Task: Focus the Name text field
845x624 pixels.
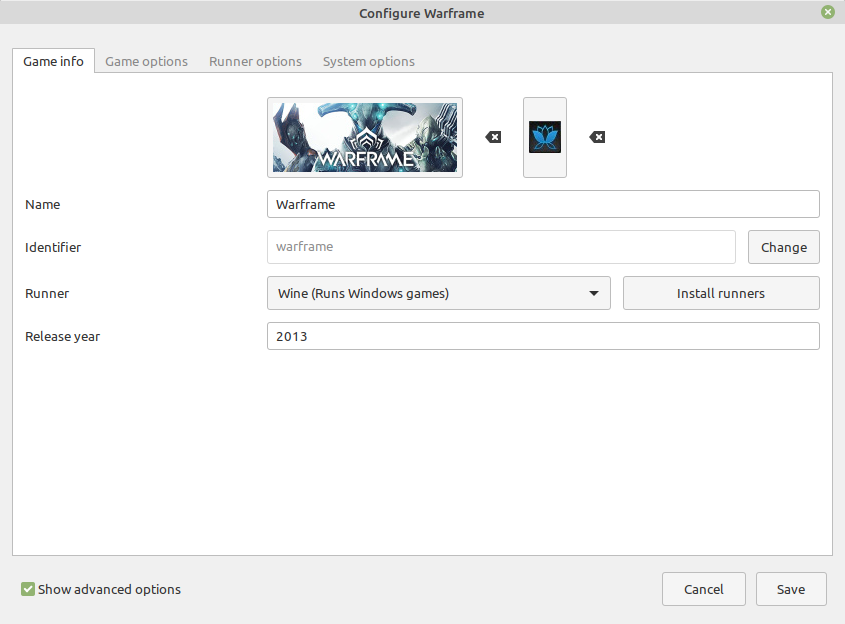Action: tap(543, 204)
